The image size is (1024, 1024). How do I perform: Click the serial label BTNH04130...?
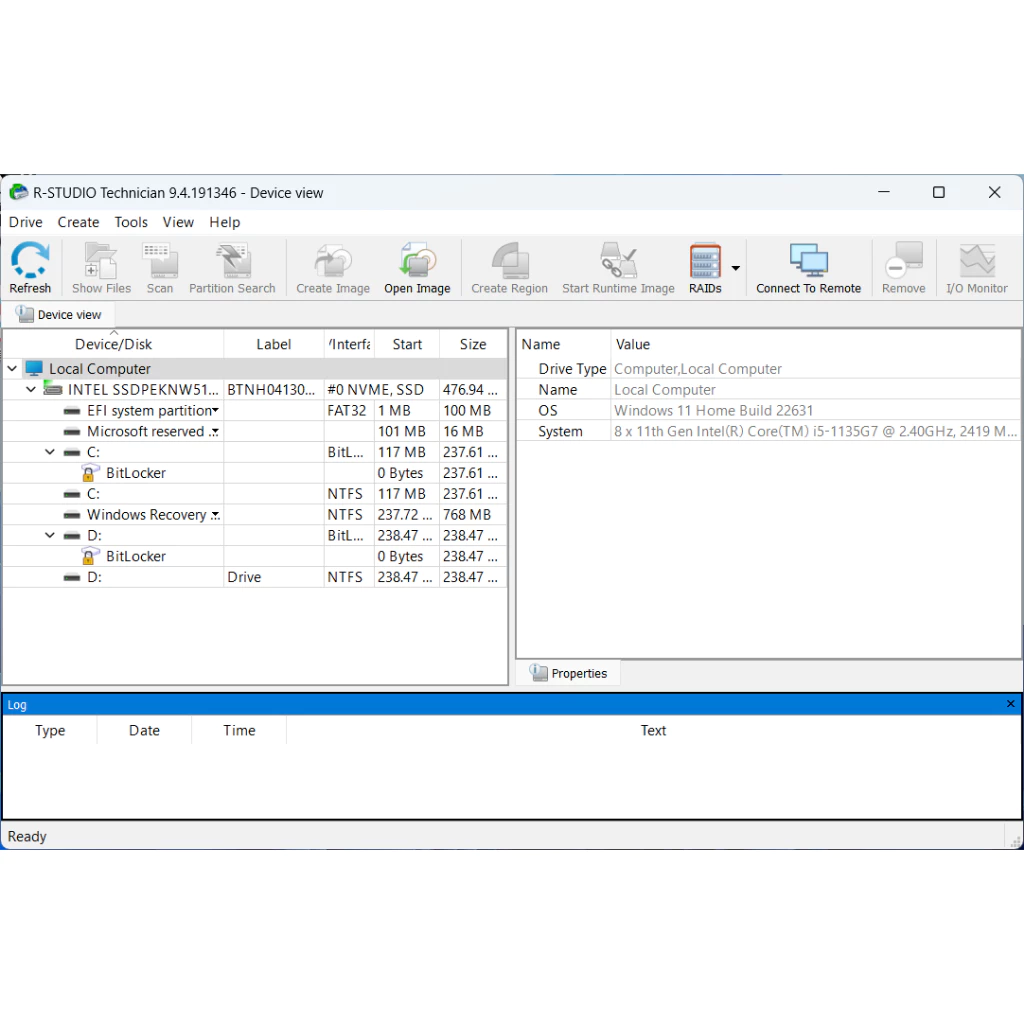[271, 390]
